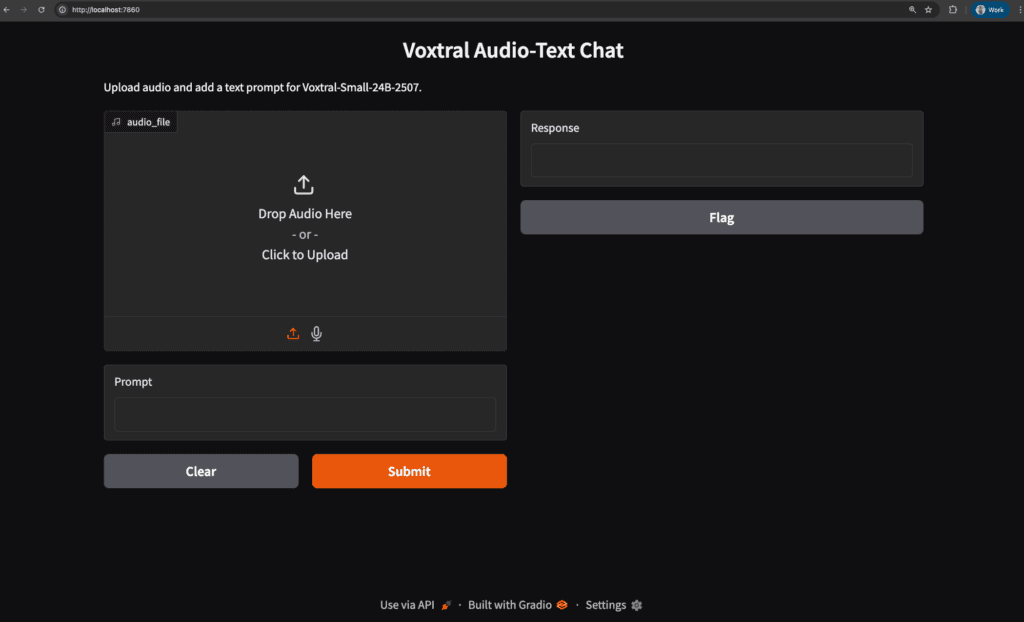
Task: Click the Response output box
Action: pos(722,160)
